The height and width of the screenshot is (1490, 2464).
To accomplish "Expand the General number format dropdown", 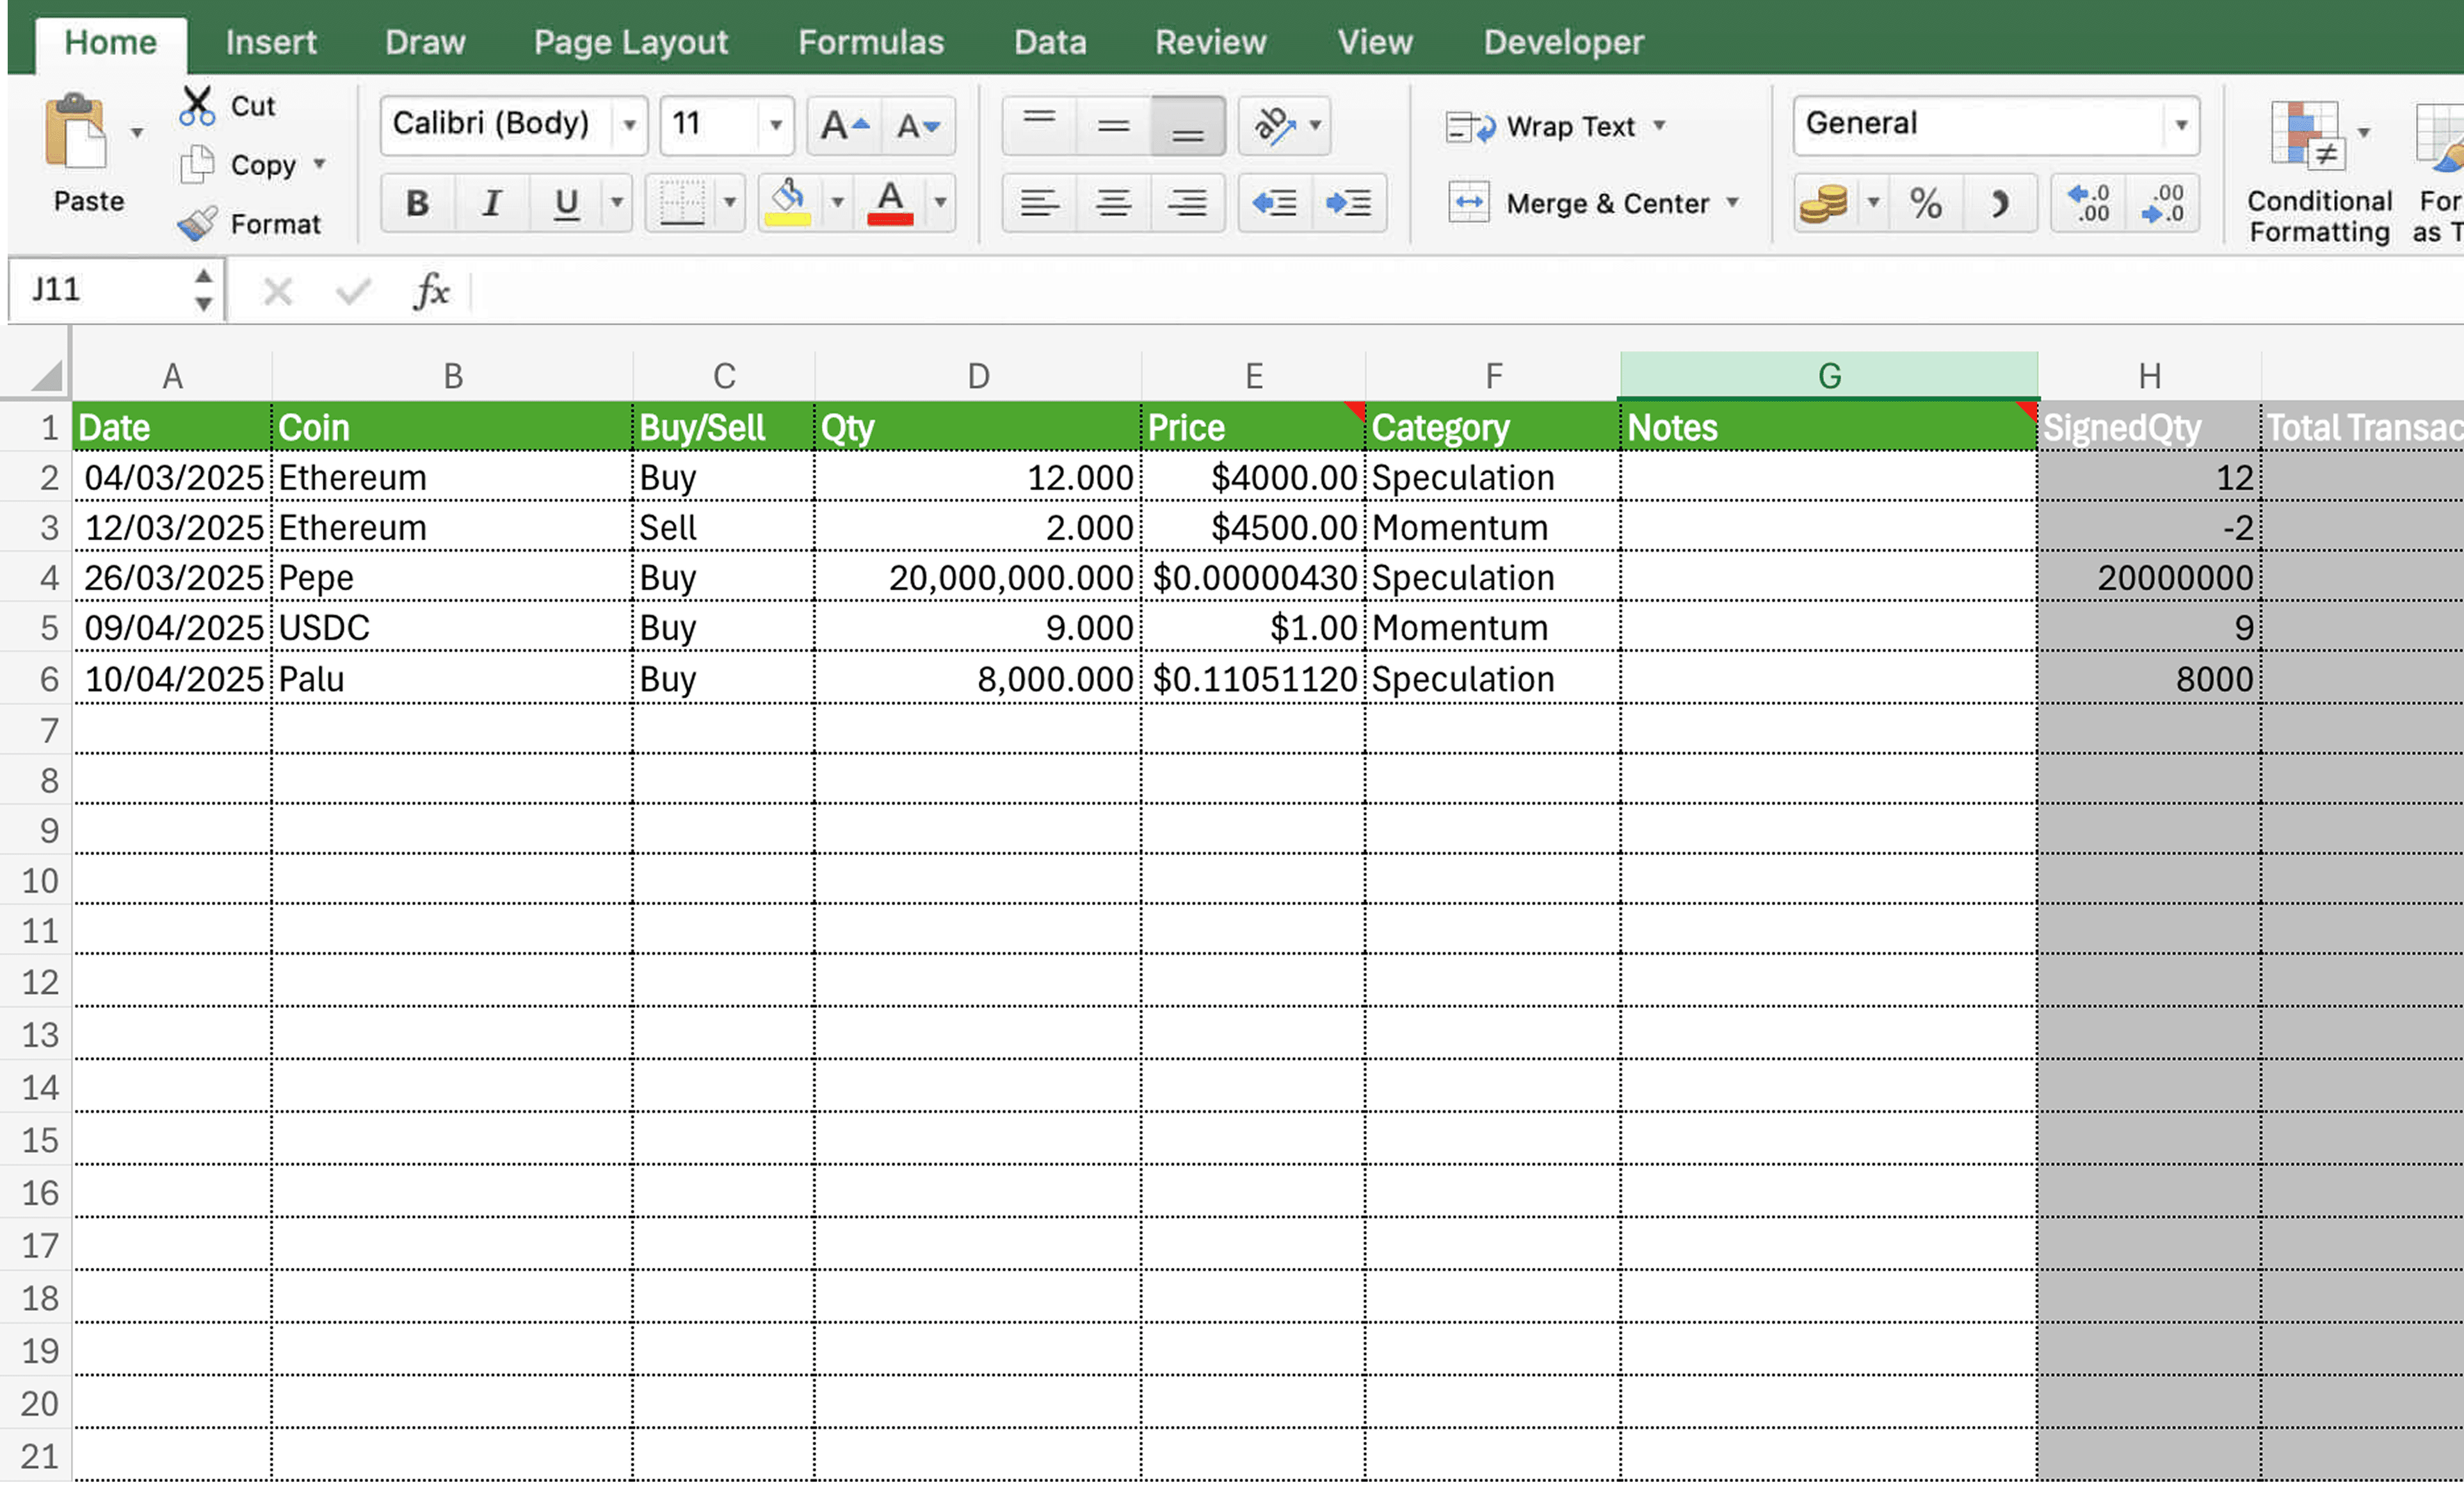I will [x=2180, y=125].
